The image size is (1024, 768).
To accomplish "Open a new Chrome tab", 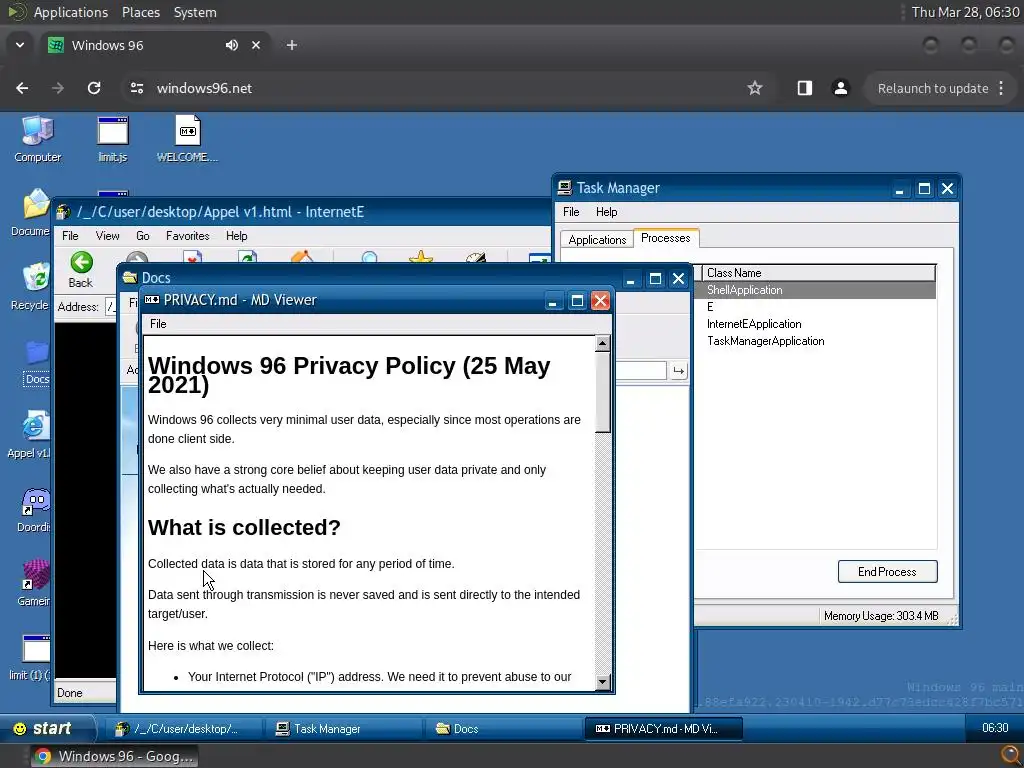I will [x=292, y=45].
